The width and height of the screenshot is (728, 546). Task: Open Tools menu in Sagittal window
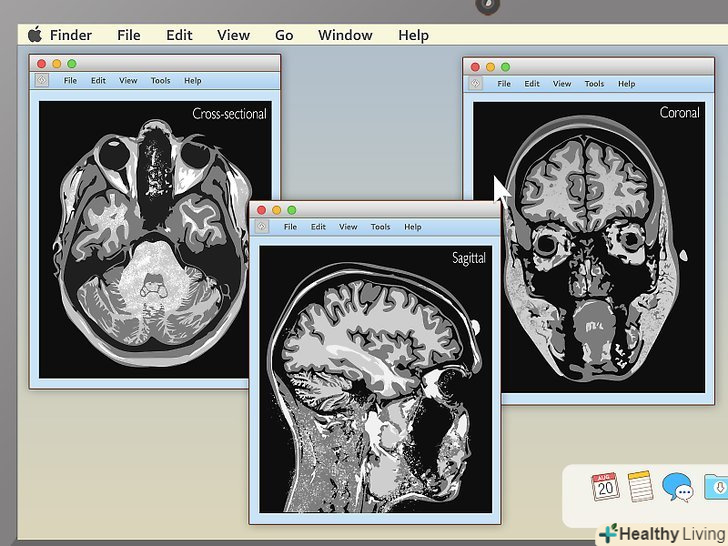coord(380,227)
